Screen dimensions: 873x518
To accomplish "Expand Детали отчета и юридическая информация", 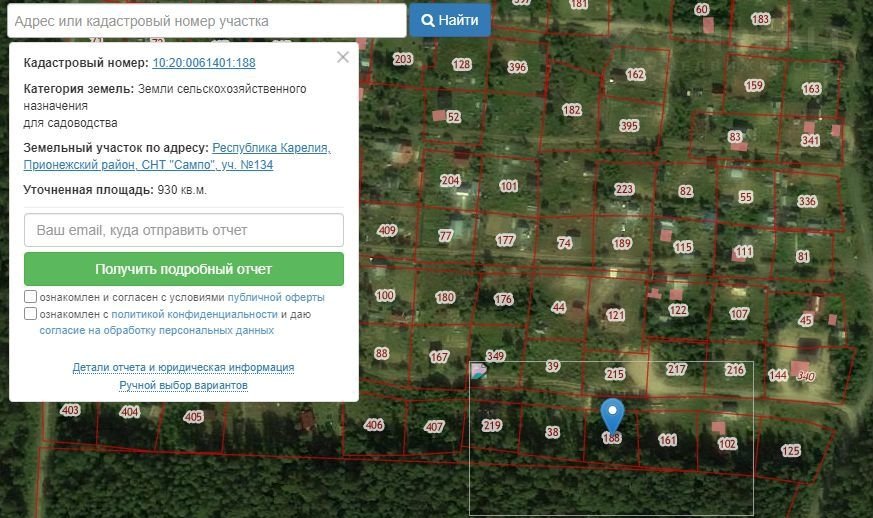I will (183, 367).
